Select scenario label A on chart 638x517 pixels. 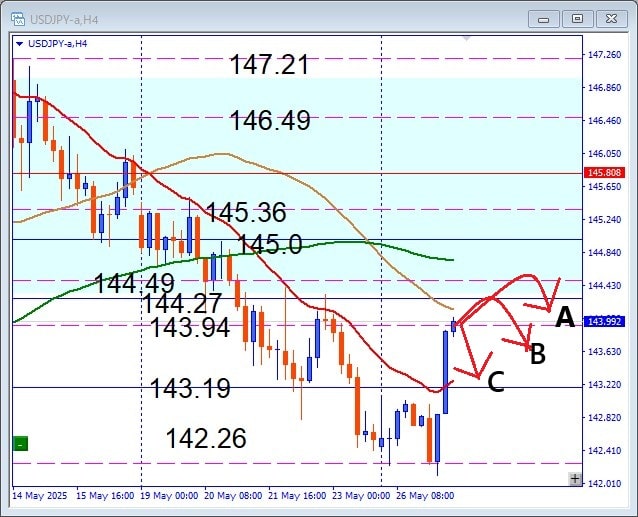(x=565, y=317)
